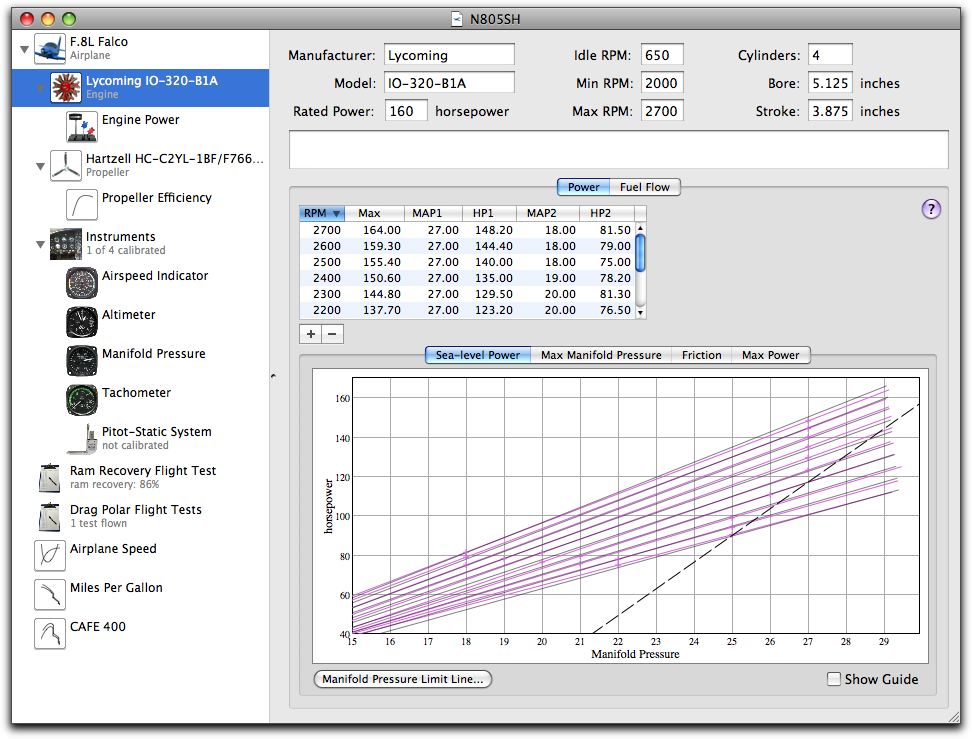Open the Airplane Speed chart icon
Viewport: 972px width, 739px height.
[x=50, y=556]
